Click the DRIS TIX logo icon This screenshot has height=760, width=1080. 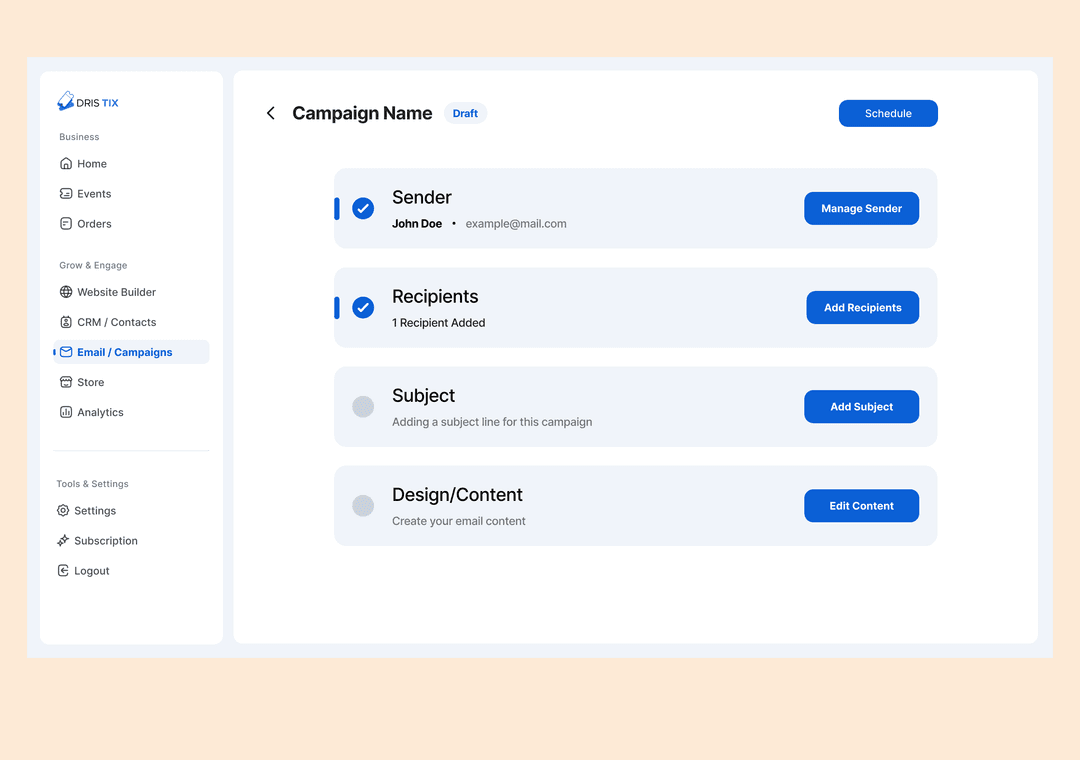tap(65, 101)
